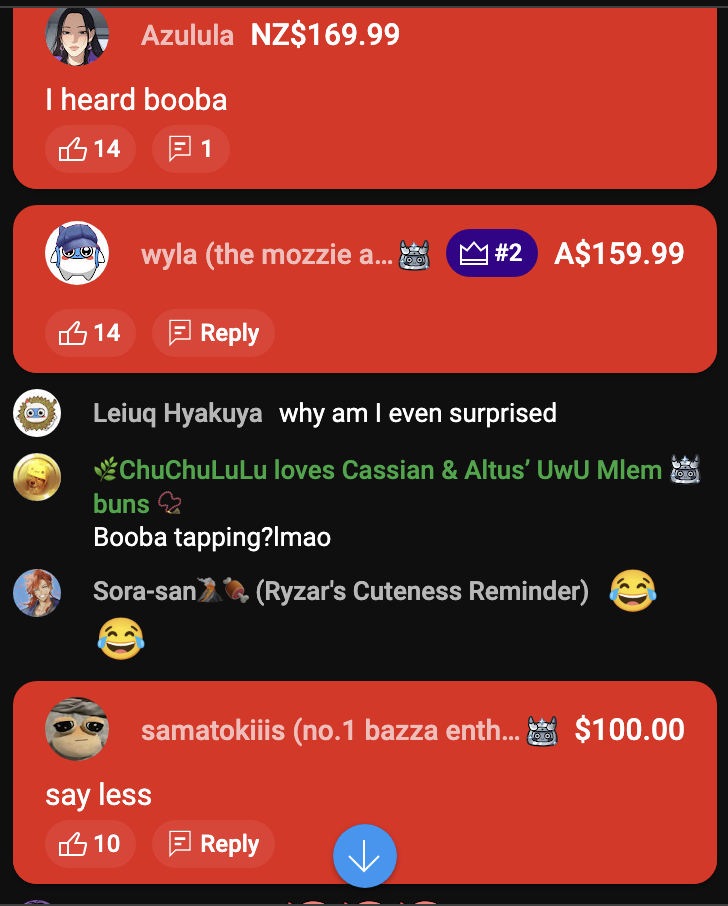Reply to samatokiiis's say less message
Screen dimensions: 728x906
[x=213, y=844]
